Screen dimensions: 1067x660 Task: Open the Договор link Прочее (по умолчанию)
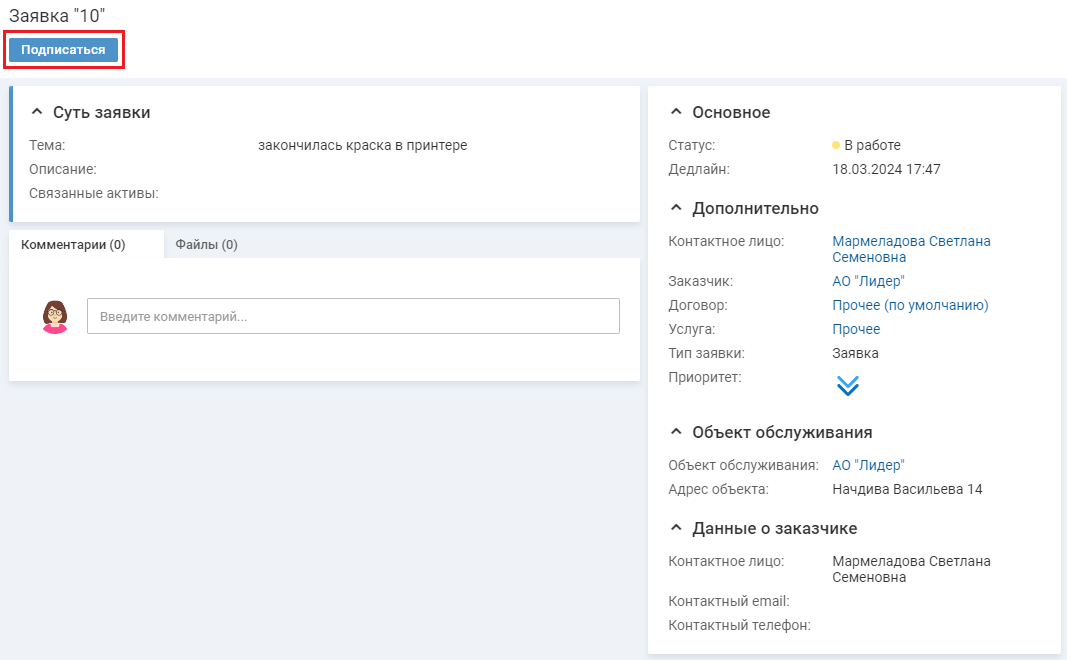point(910,305)
